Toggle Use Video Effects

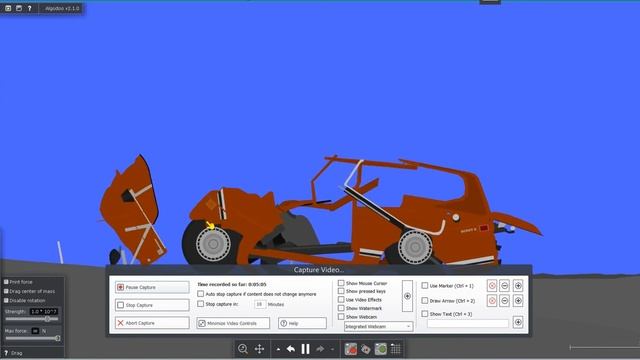341,300
